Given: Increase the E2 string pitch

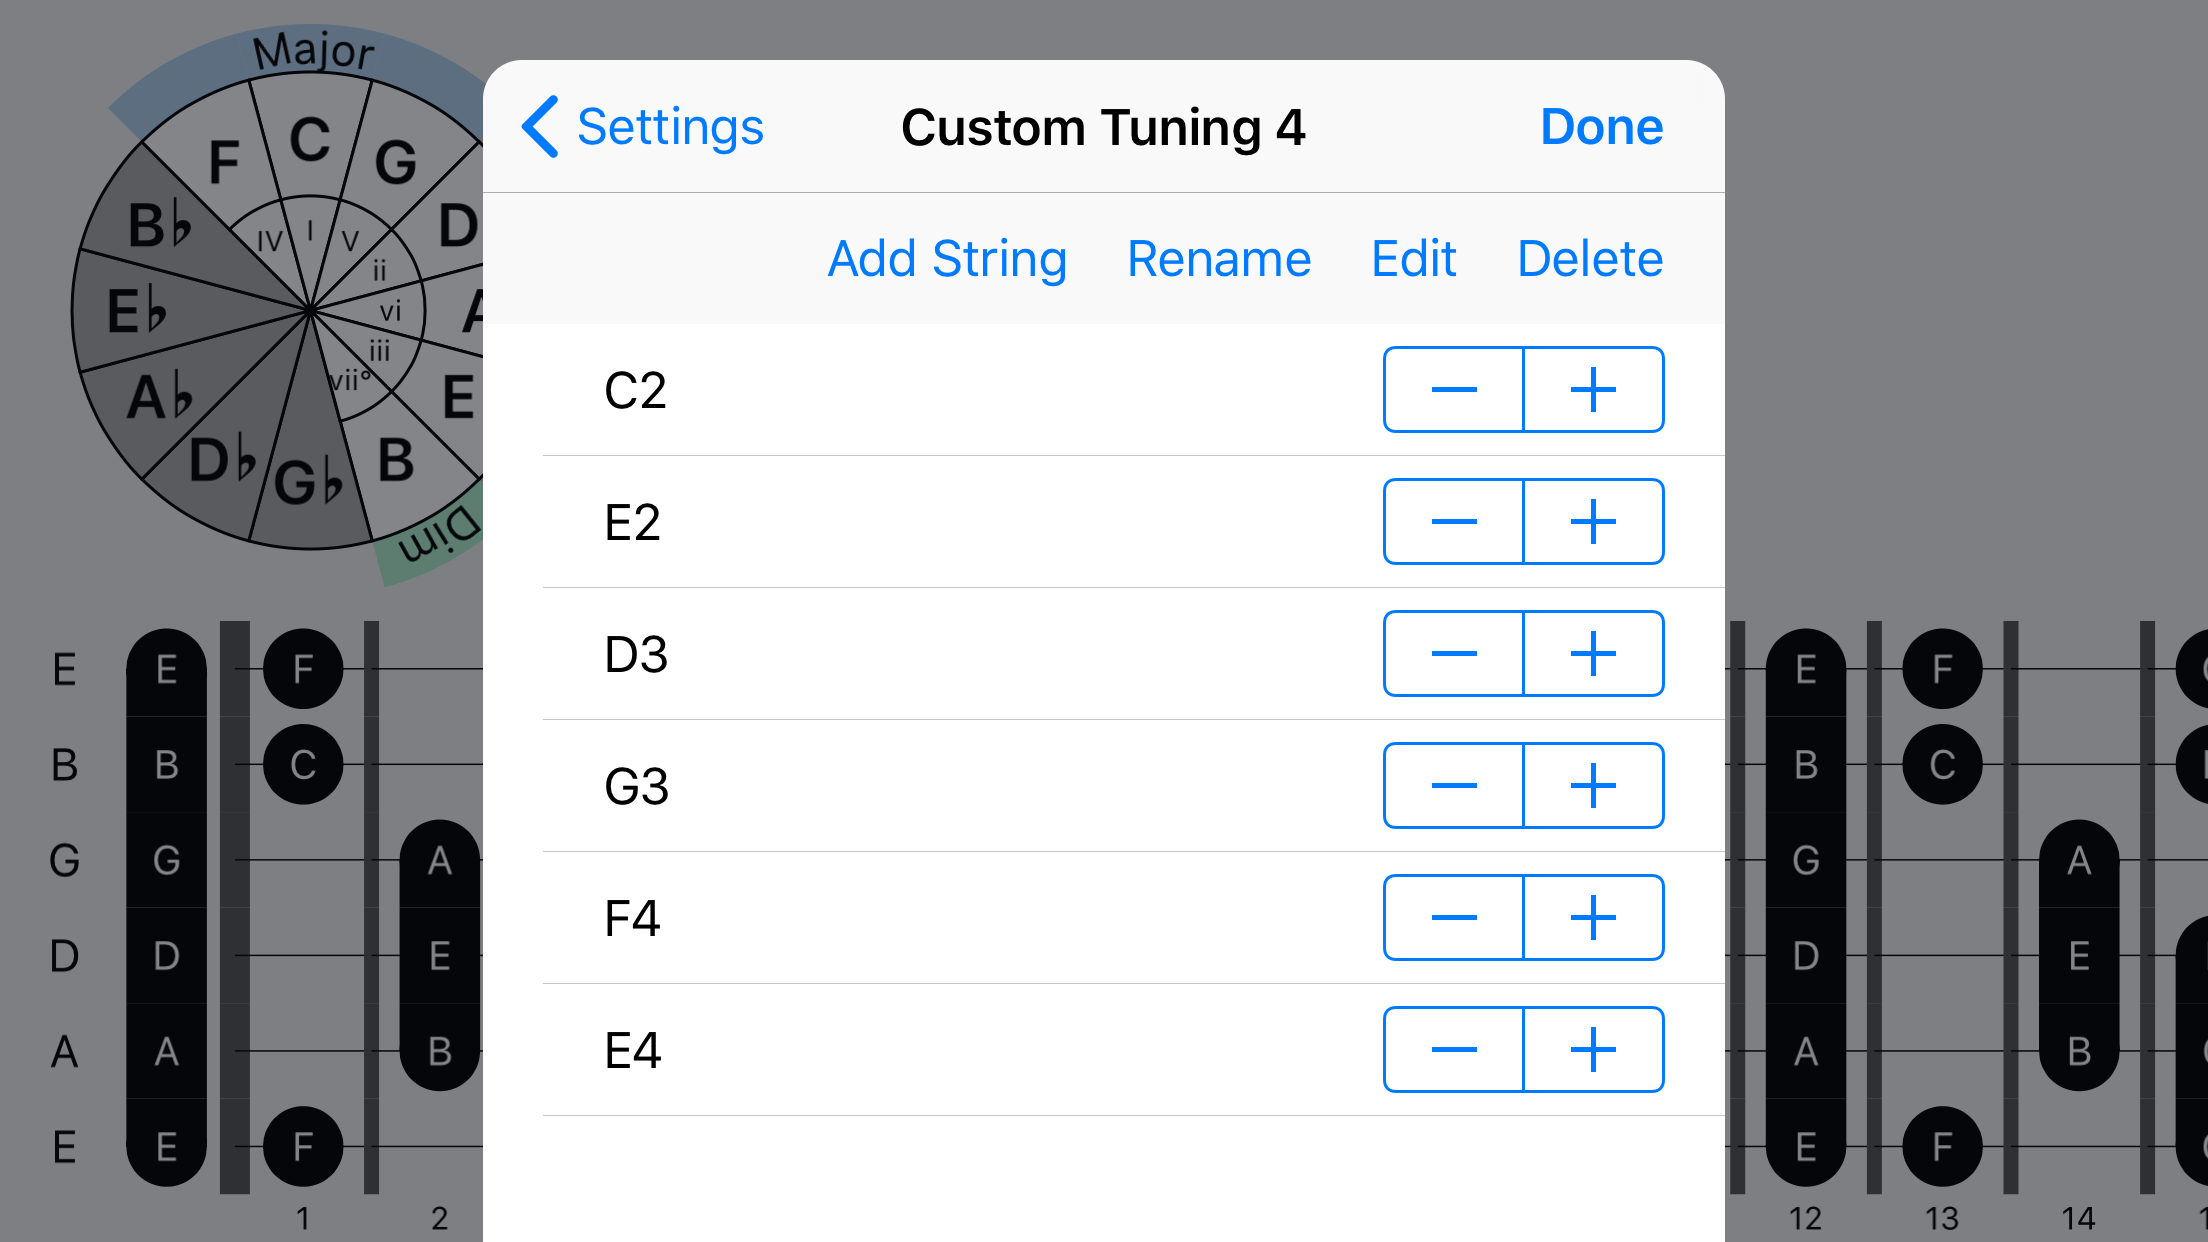Looking at the screenshot, I should (1593, 521).
